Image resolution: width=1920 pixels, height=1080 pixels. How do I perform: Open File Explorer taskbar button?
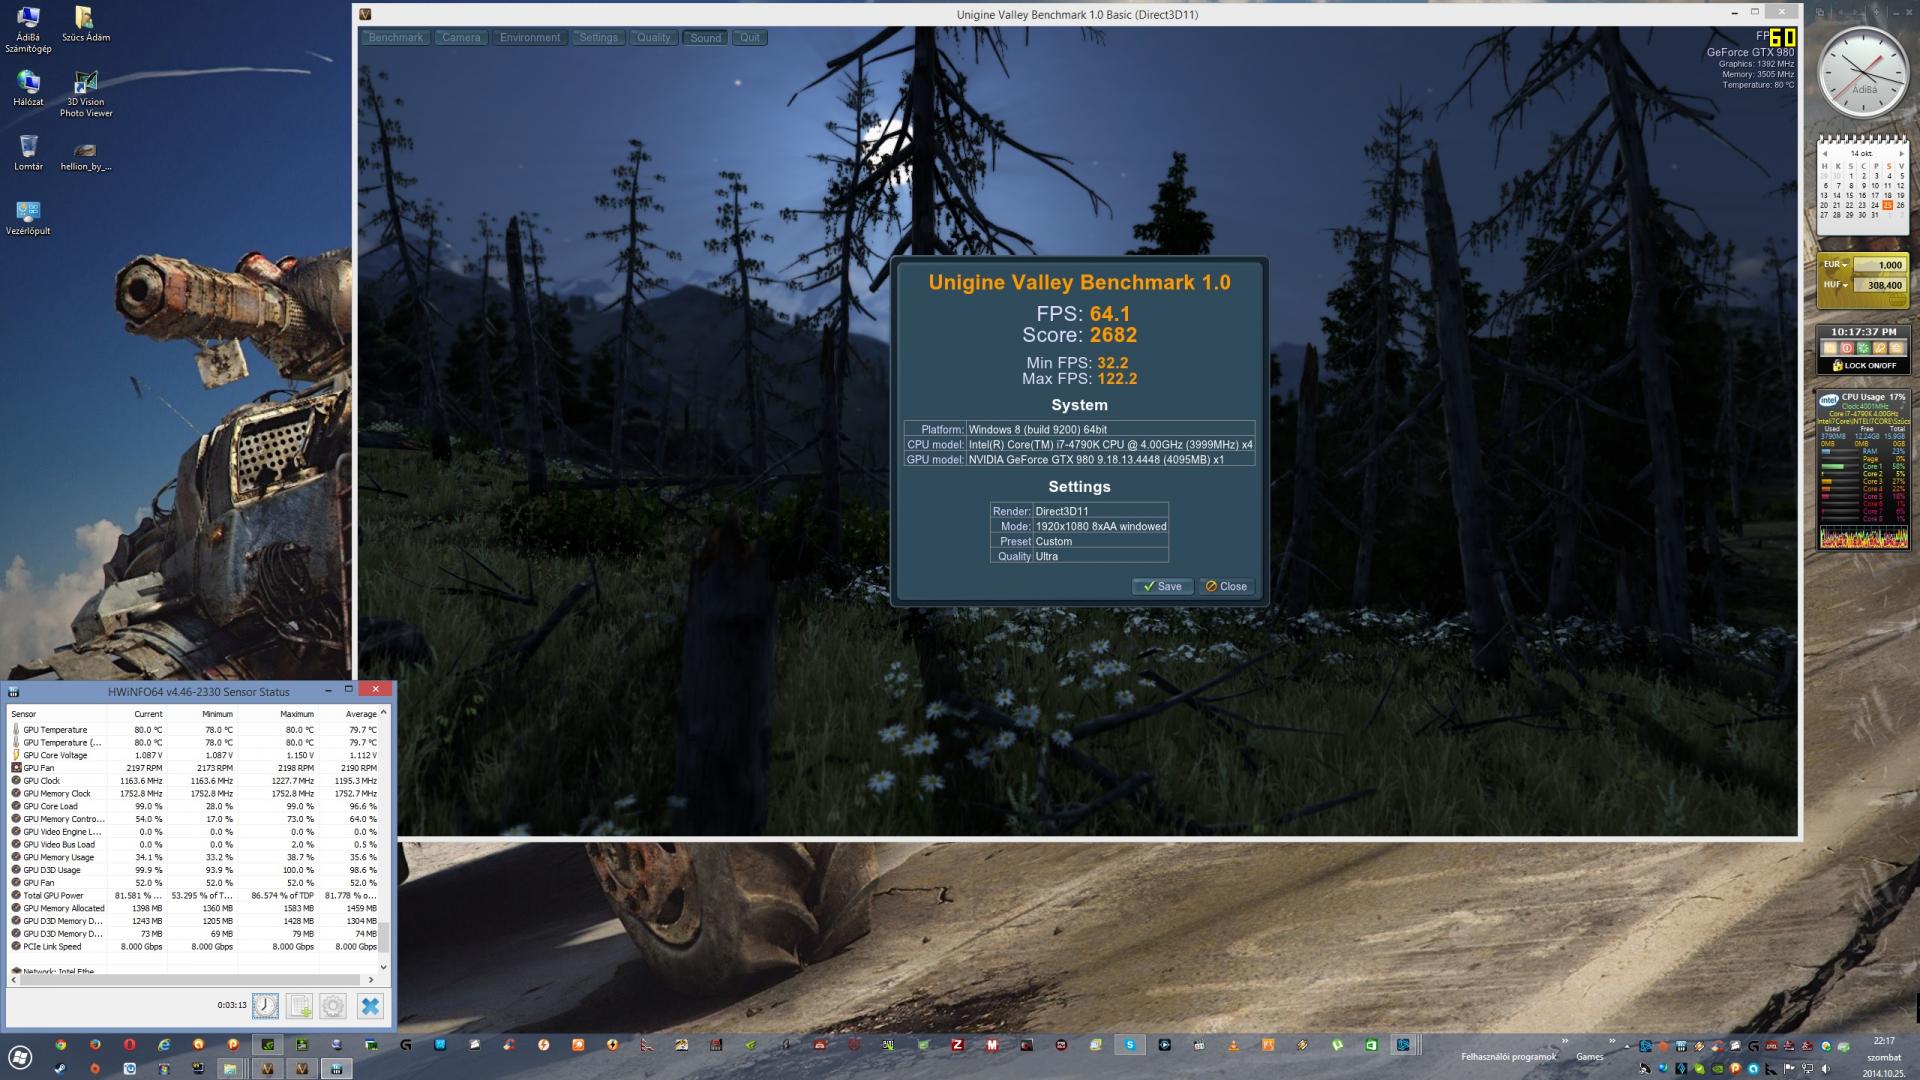230,1069
